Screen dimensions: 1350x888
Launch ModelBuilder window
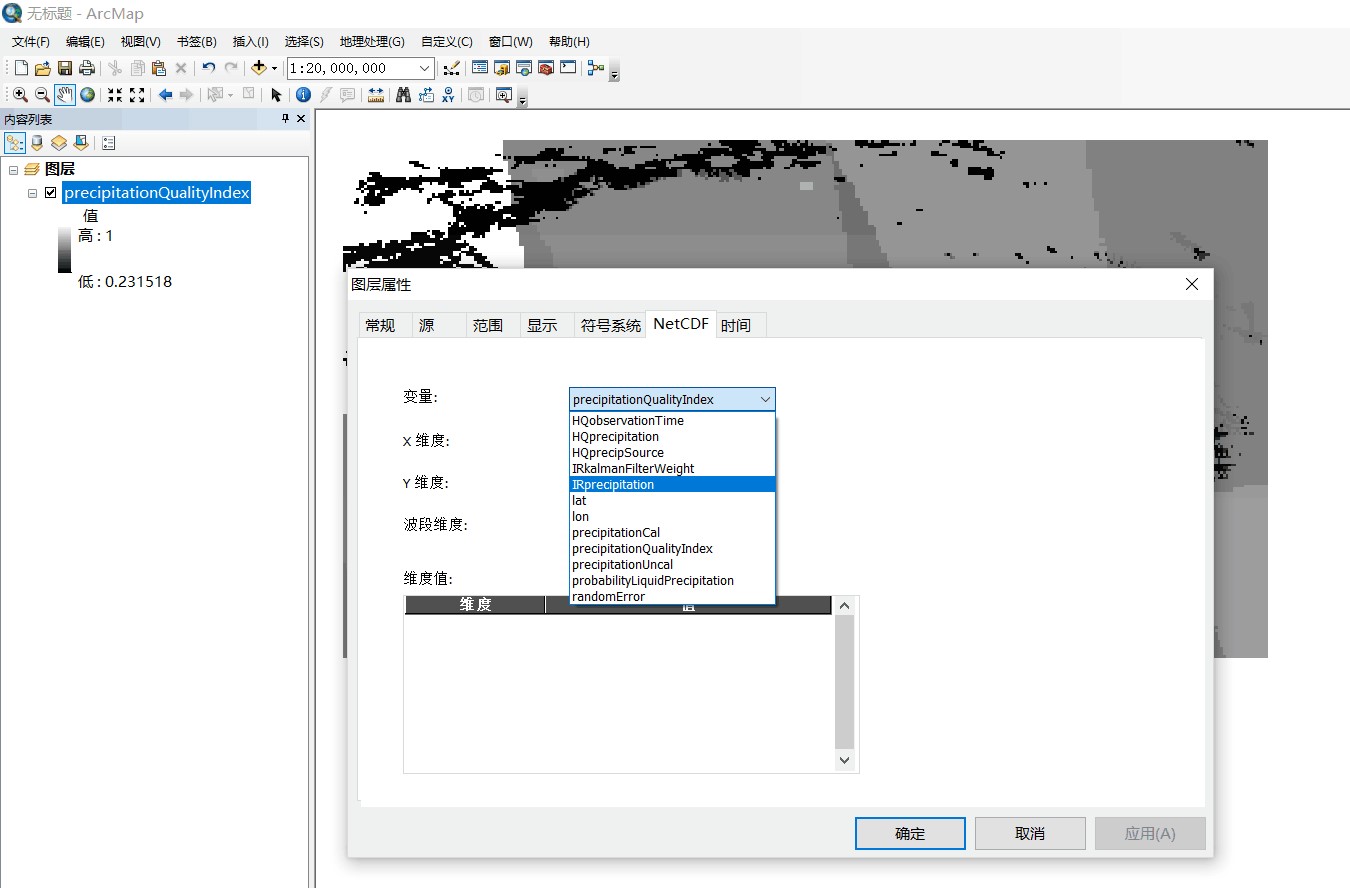pyautogui.click(x=596, y=68)
